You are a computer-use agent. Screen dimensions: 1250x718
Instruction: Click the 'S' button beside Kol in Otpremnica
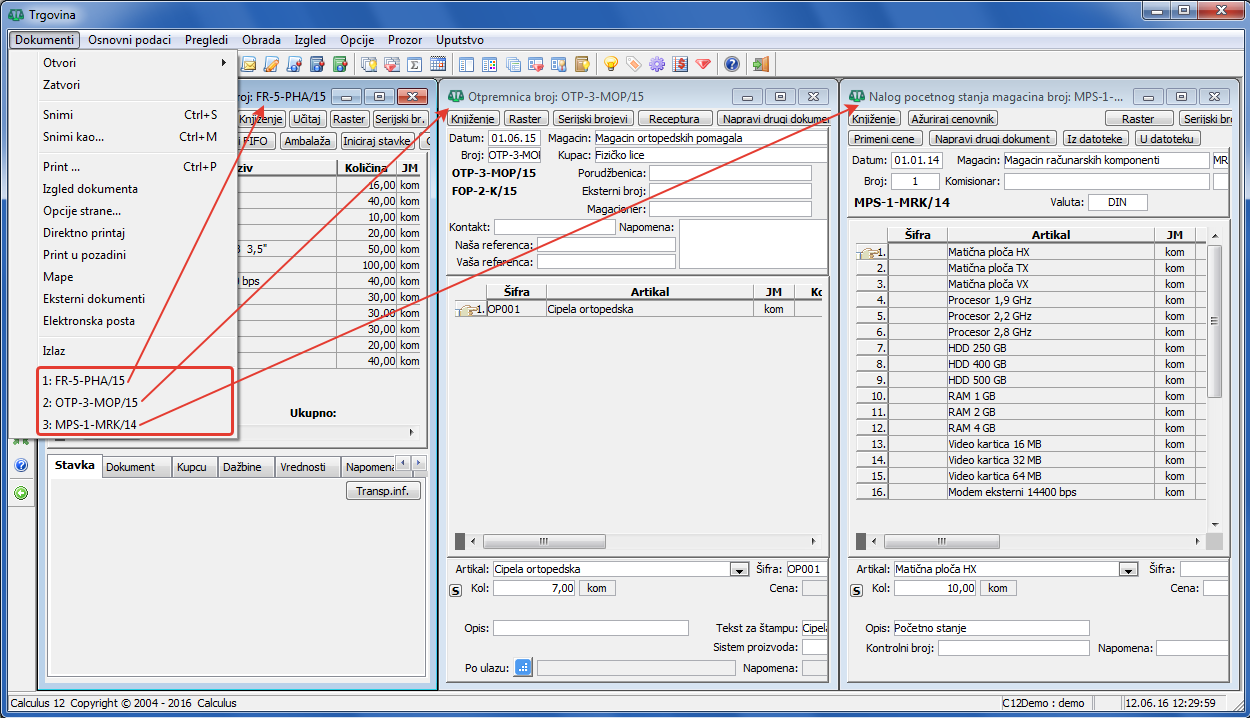click(x=457, y=590)
